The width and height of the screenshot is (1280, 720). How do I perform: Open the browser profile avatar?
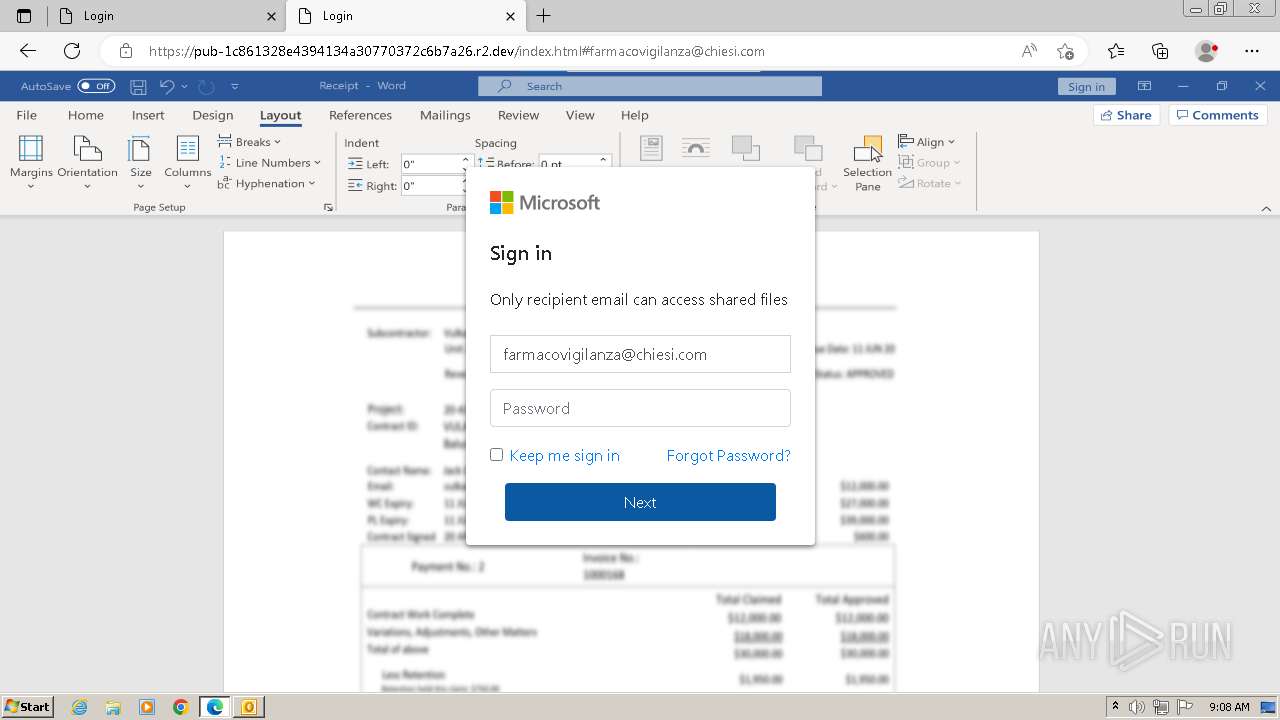(x=1207, y=51)
